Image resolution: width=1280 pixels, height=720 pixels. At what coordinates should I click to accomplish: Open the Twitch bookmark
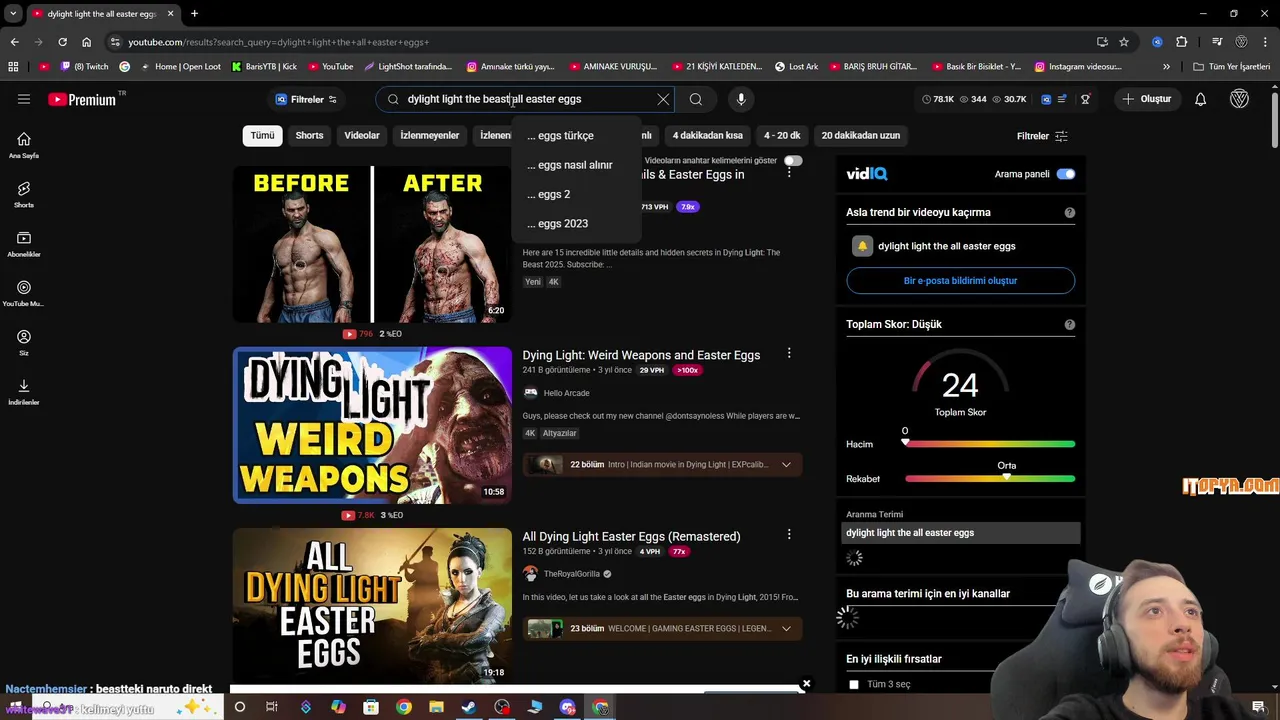[x=84, y=67]
